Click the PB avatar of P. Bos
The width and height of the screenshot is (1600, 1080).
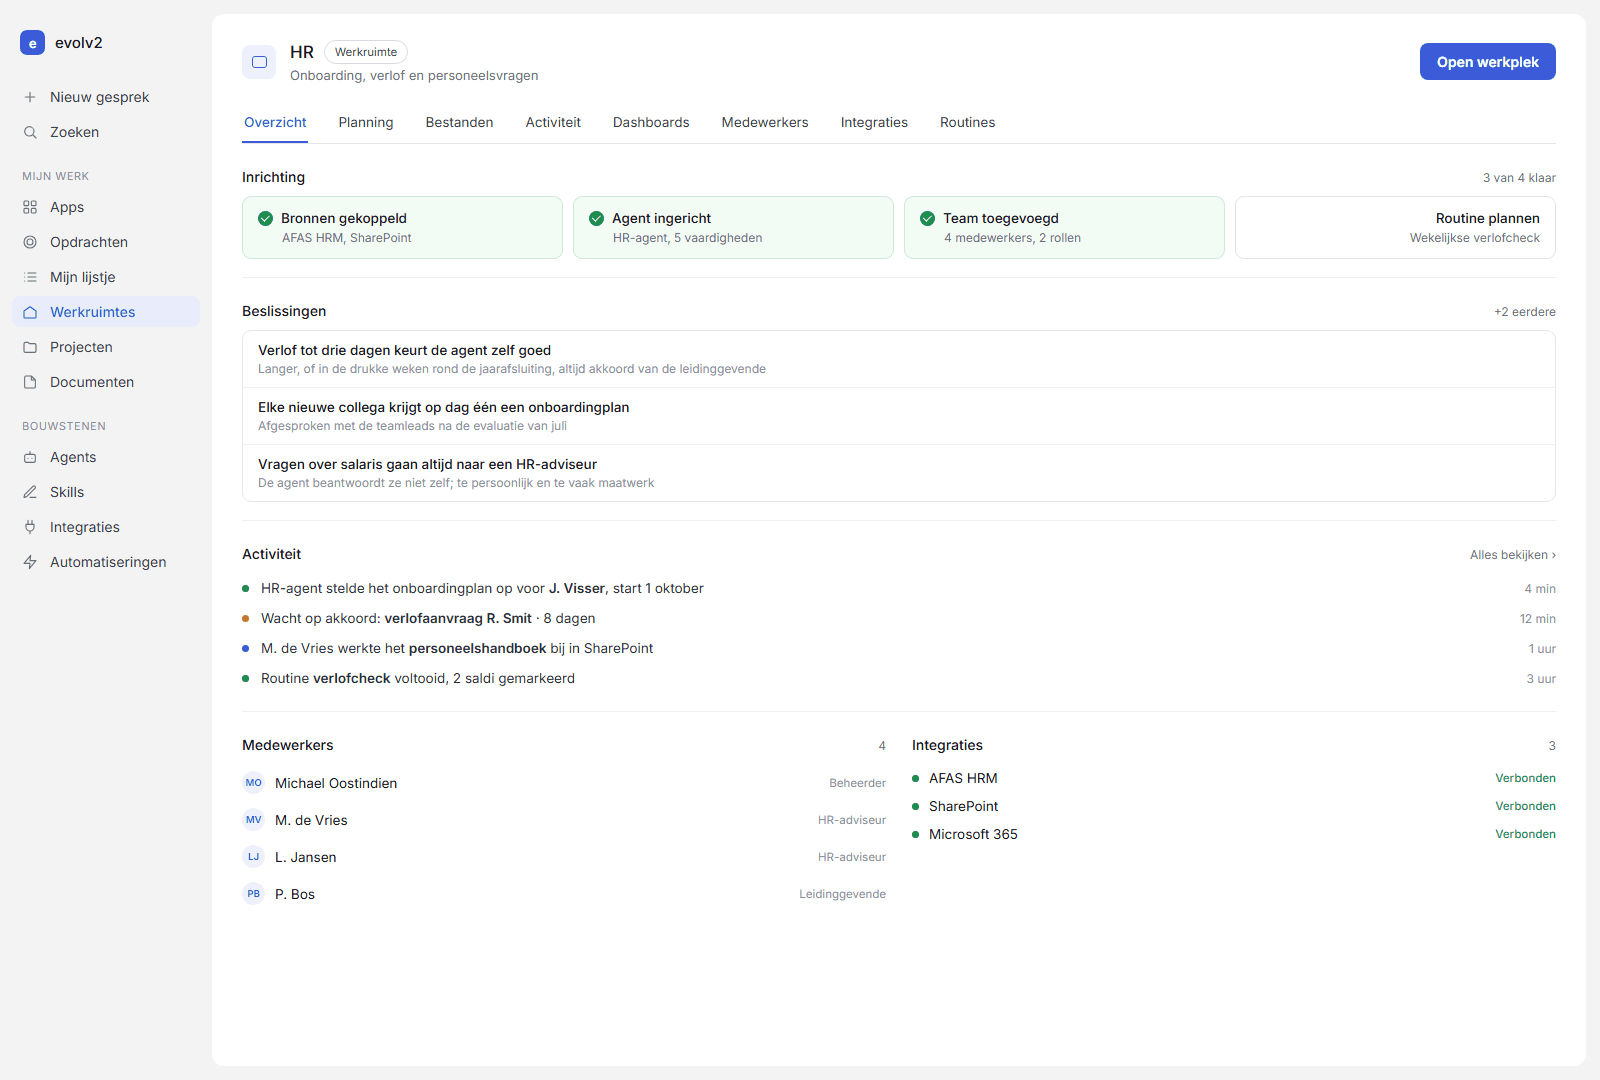pos(254,894)
